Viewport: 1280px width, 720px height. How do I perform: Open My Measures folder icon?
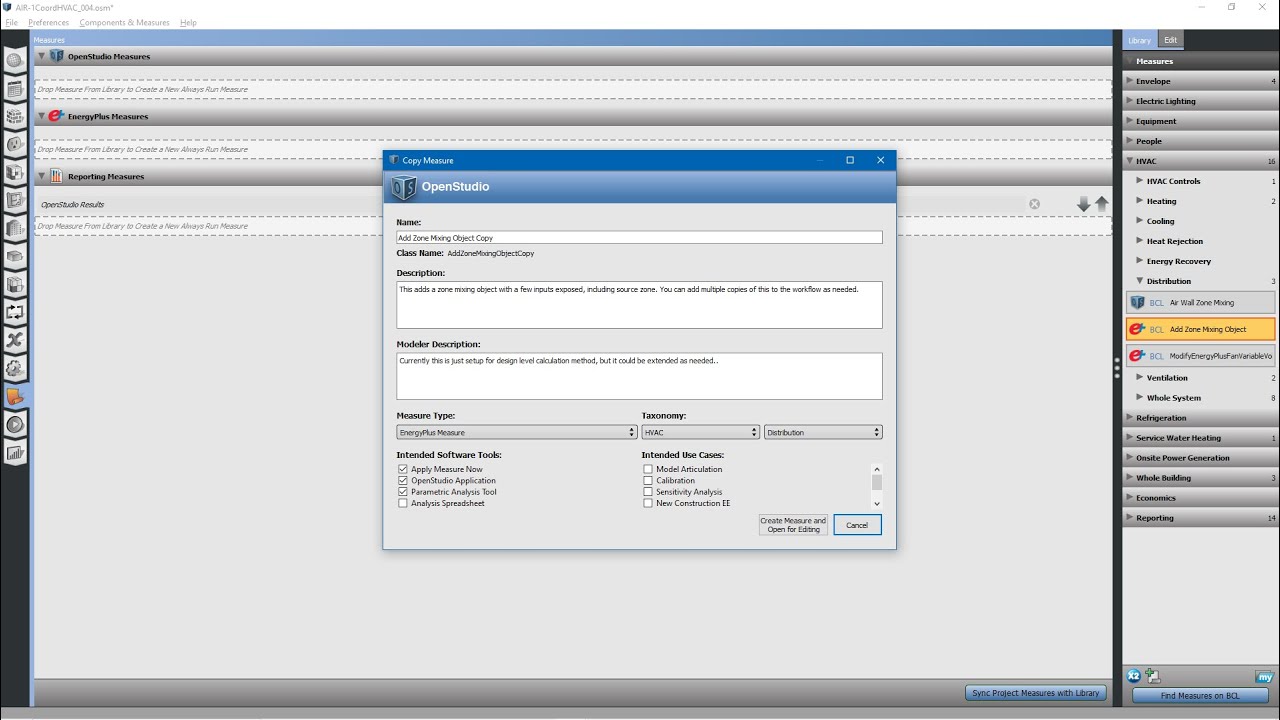[x=1264, y=677]
